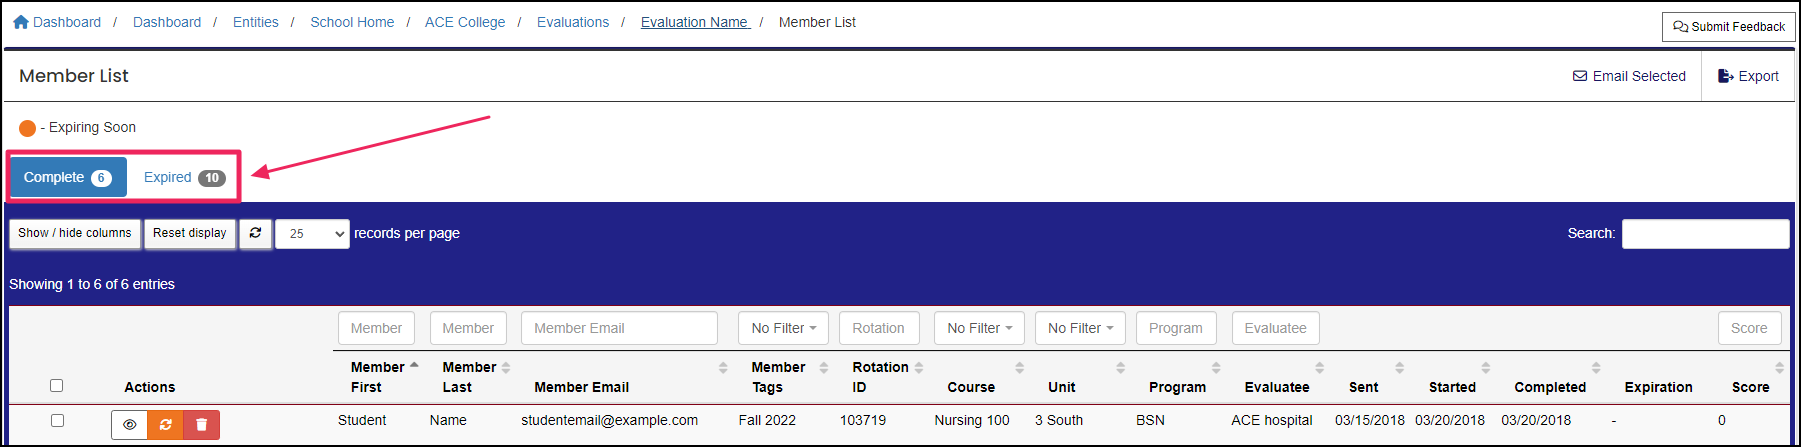Open the Member Tags No Filter dropdown
Image resolution: width=1801 pixels, height=447 pixels.
[784, 328]
